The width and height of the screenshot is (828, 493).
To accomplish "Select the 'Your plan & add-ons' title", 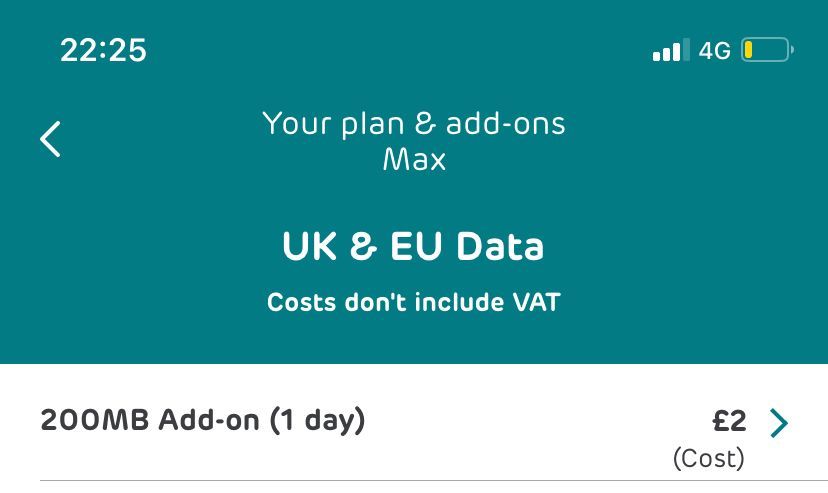I will pyautogui.click(x=414, y=124).
